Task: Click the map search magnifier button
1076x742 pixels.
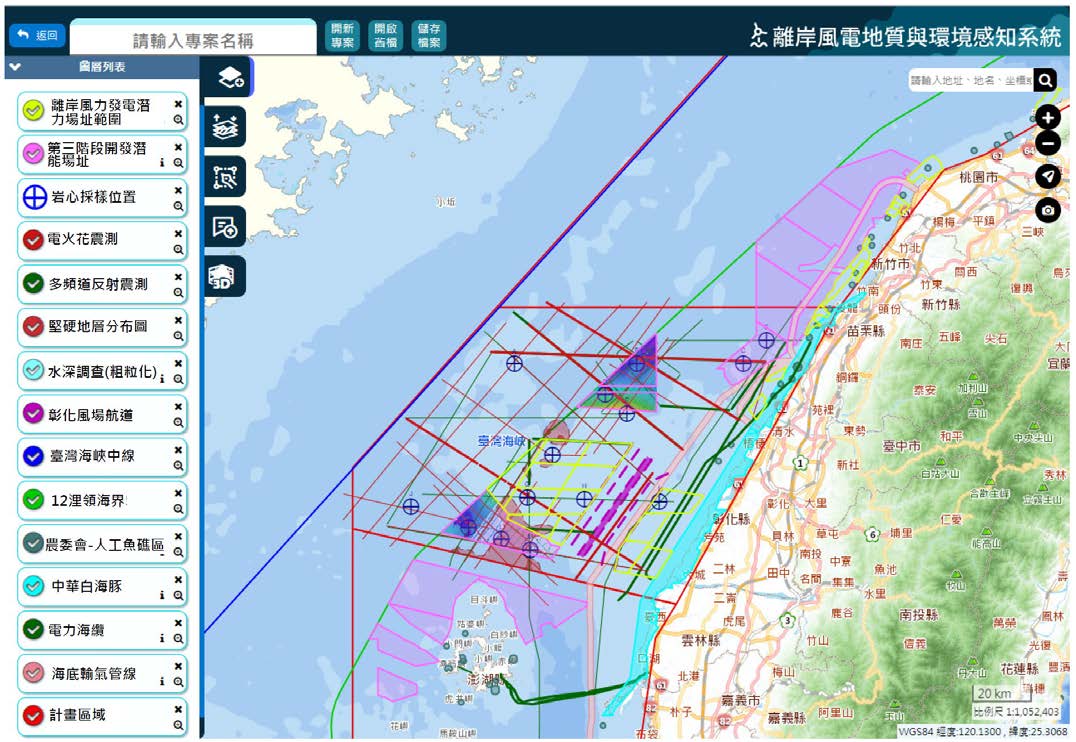Action: click(x=1045, y=81)
